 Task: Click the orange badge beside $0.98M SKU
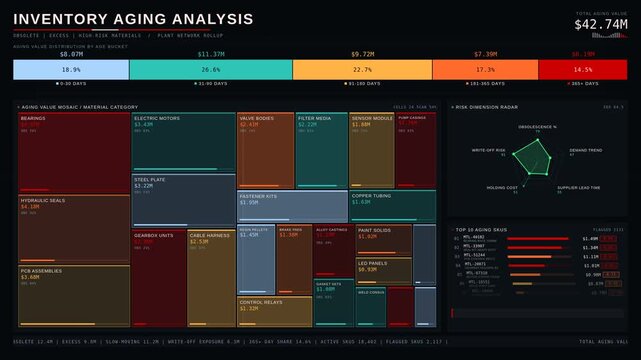pos(612,275)
